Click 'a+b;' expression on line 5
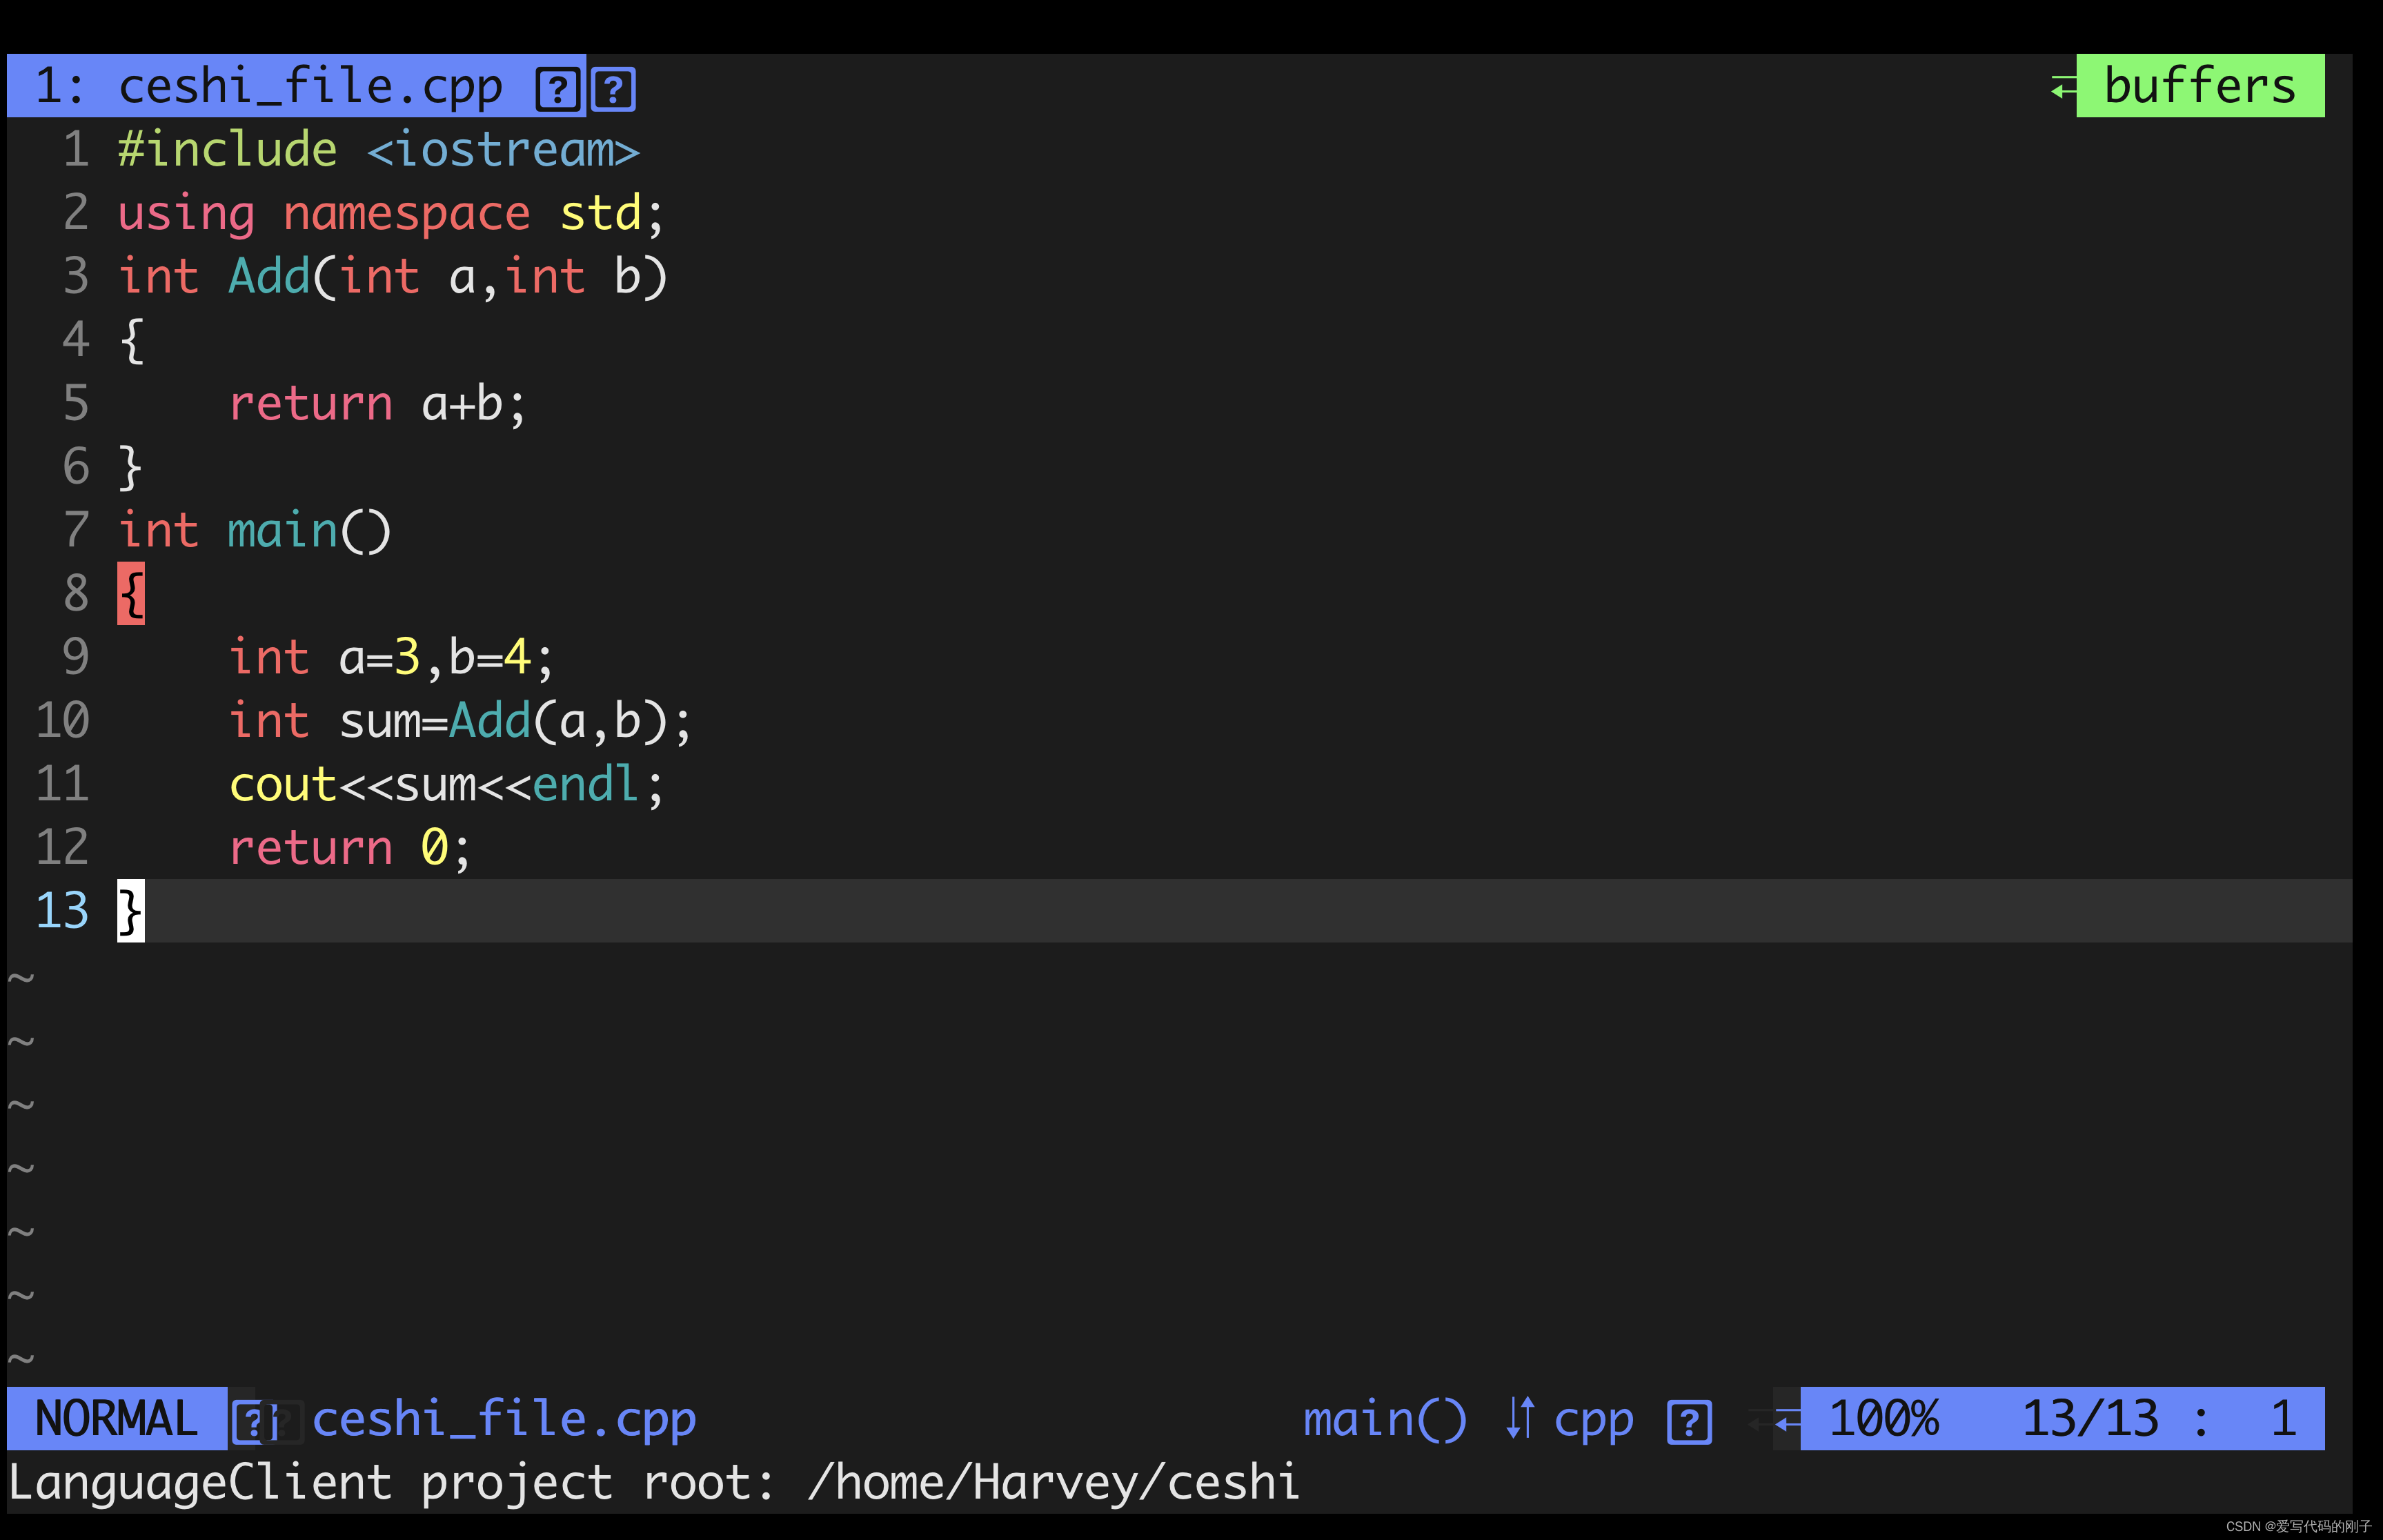2383x1540 pixels. tap(473, 404)
